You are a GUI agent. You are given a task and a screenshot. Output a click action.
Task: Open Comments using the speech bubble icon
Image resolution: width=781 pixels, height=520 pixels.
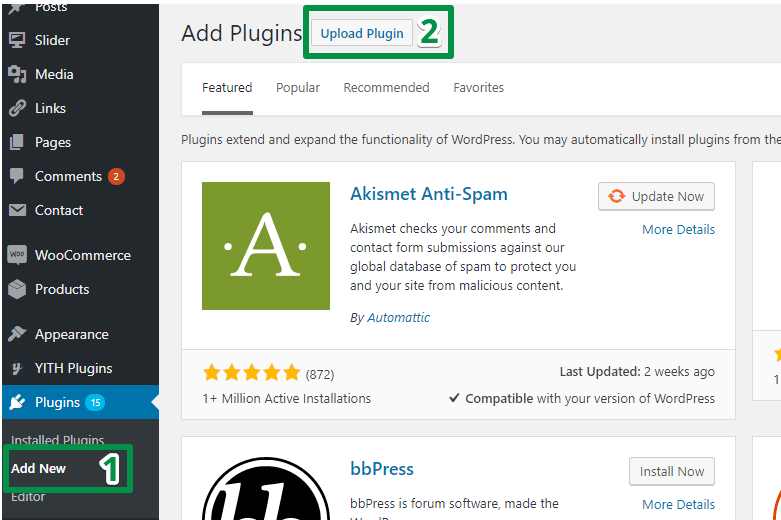click(17, 176)
